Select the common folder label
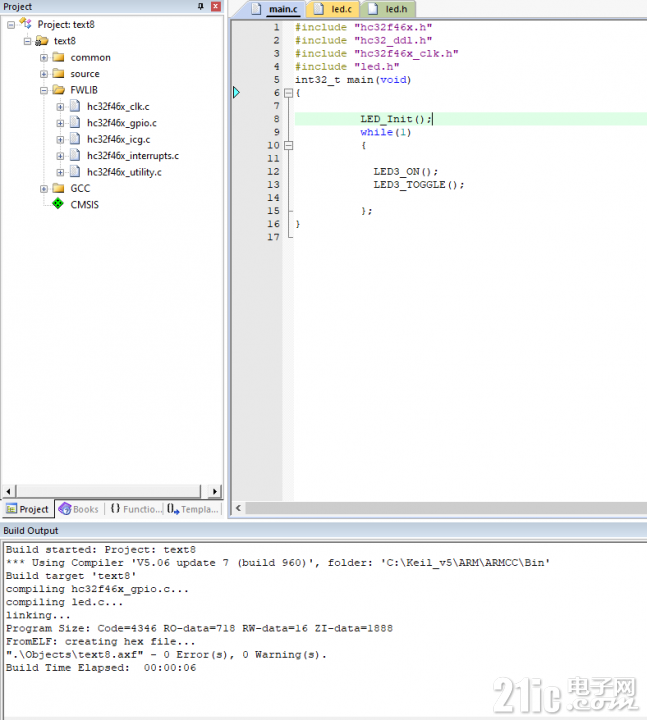Image resolution: width=647 pixels, height=720 pixels. pyautogui.click(x=90, y=58)
